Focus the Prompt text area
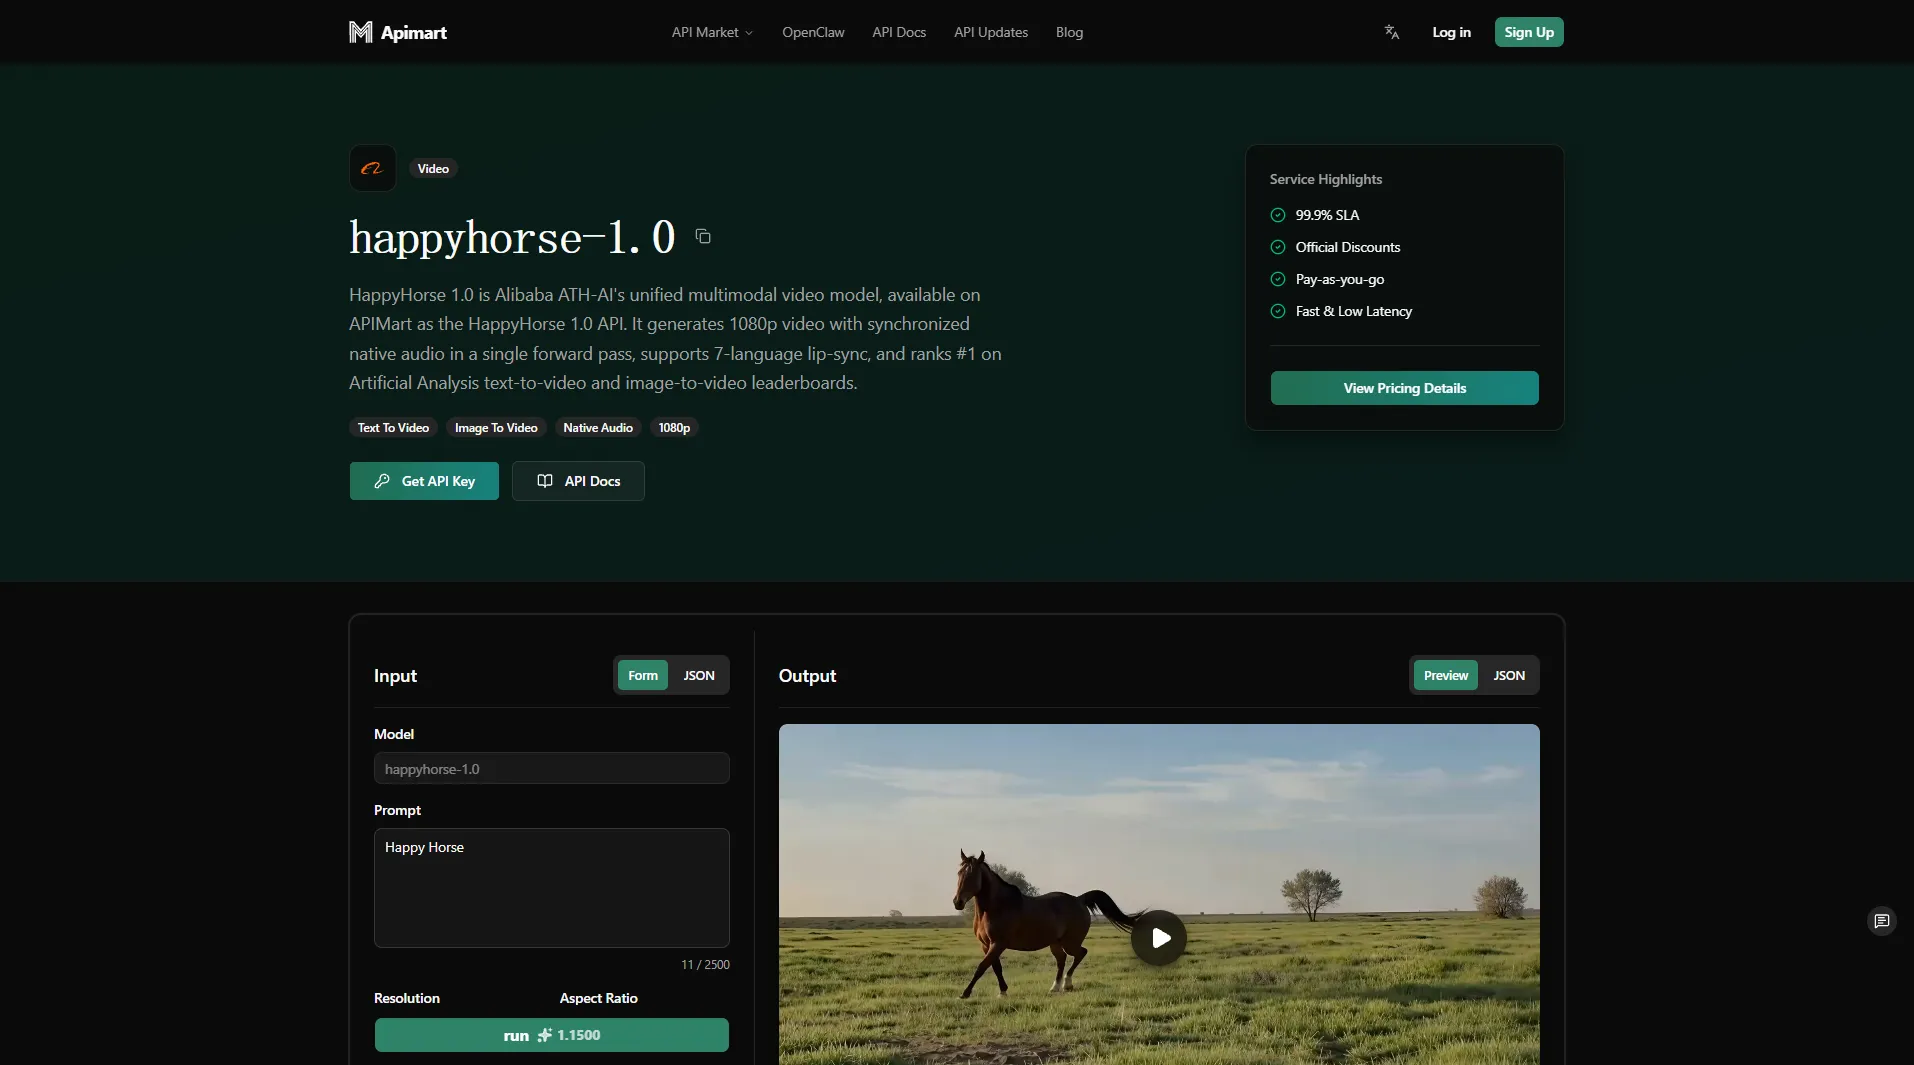Viewport: 1914px width, 1065px height. pyautogui.click(x=552, y=888)
